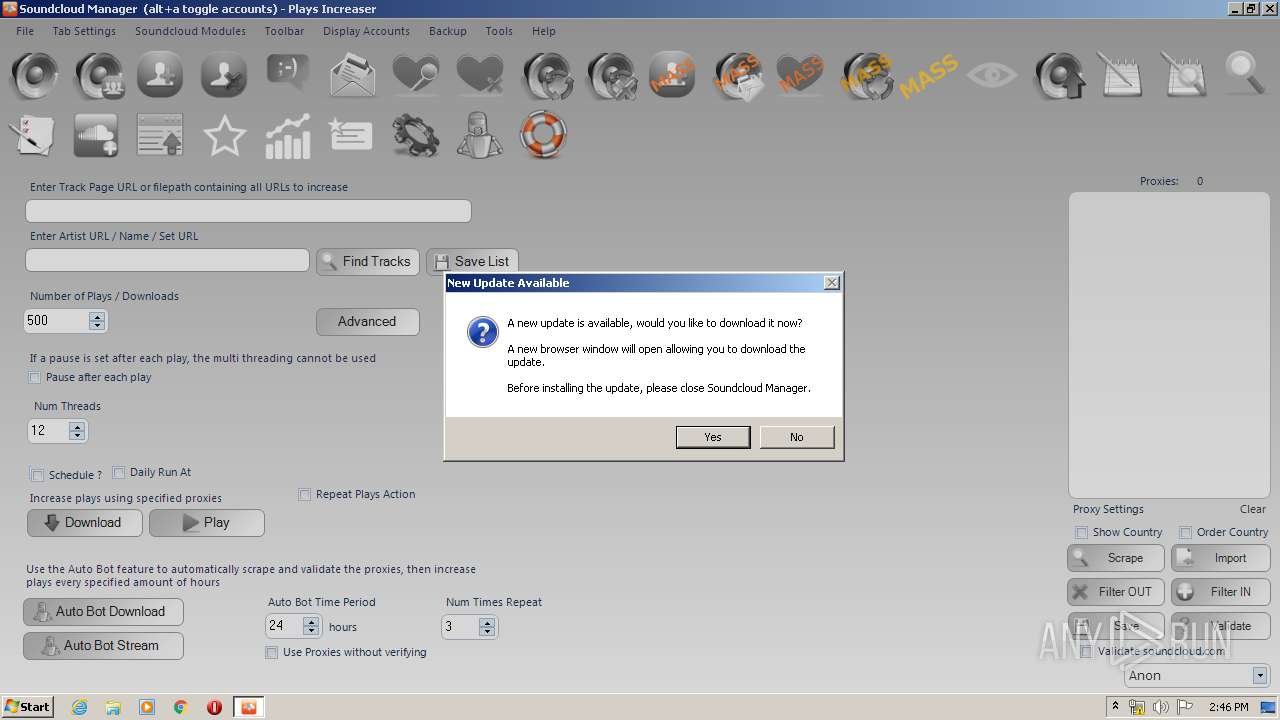Check the Order Country option
1280x720 pixels.
[x=1185, y=532]
